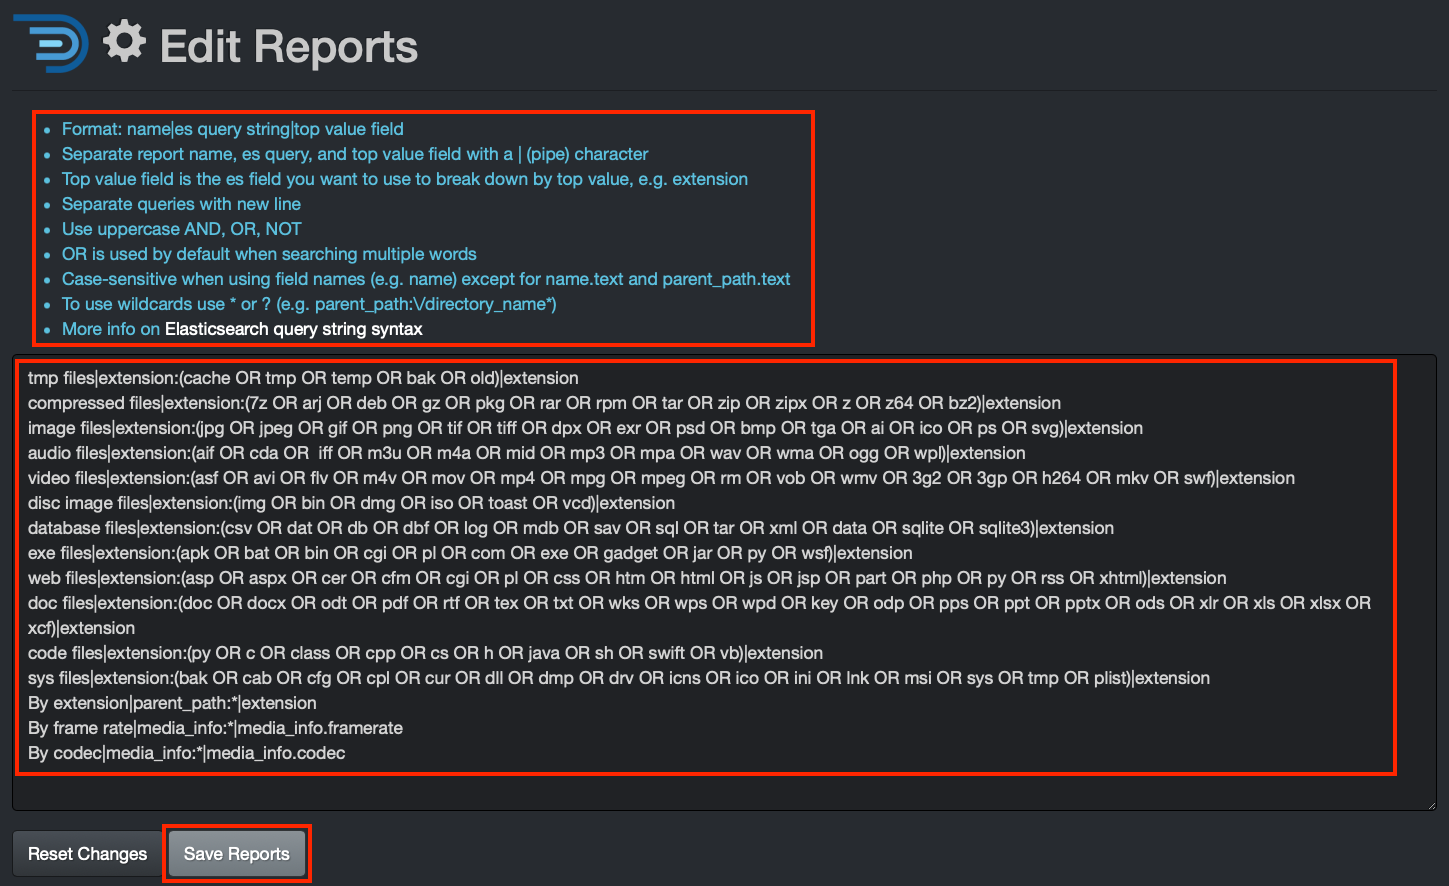Click the Reset Changes button
Viewport: 1449px width, 886px height.
point(86,853)
